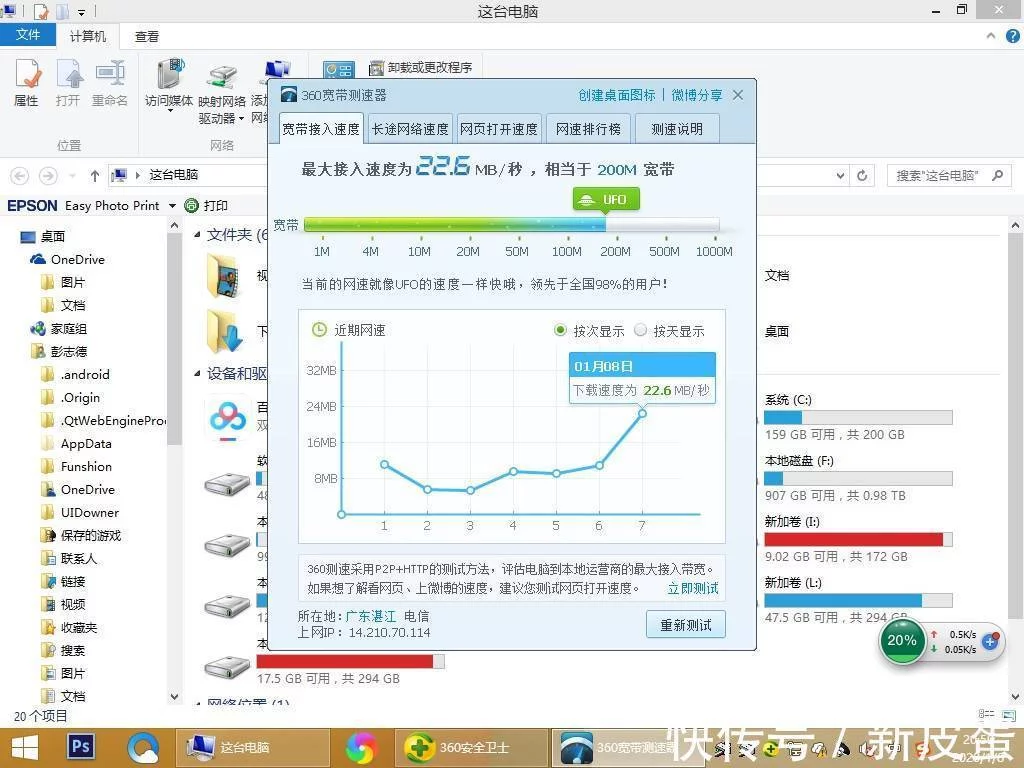Viewport: 1024px width, 768px height.
Task: Open the 网速排行榜 tab
Action: pyautogui.click(x=588, y=129)
